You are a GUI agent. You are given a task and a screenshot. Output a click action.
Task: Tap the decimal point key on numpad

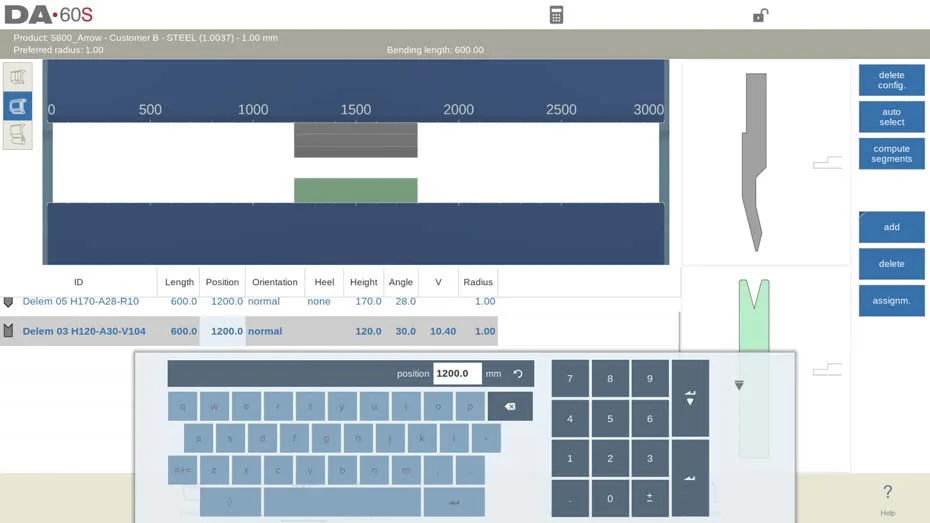[570, 499]
